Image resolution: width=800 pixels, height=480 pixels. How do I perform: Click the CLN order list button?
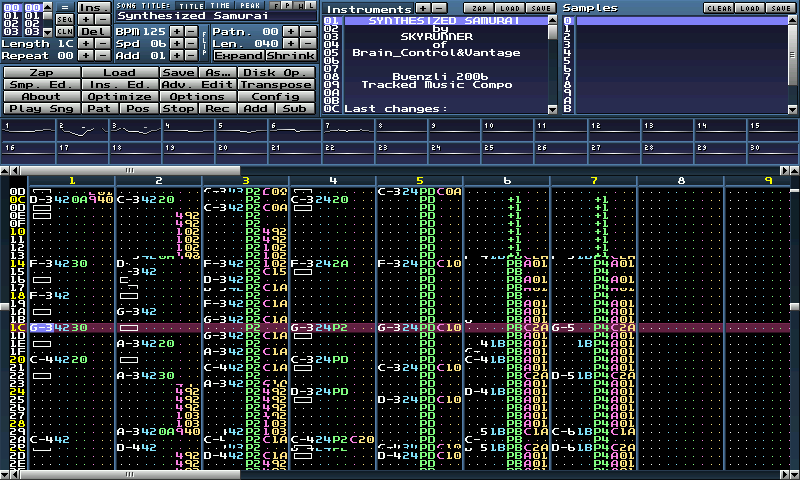tap(64, 32)
